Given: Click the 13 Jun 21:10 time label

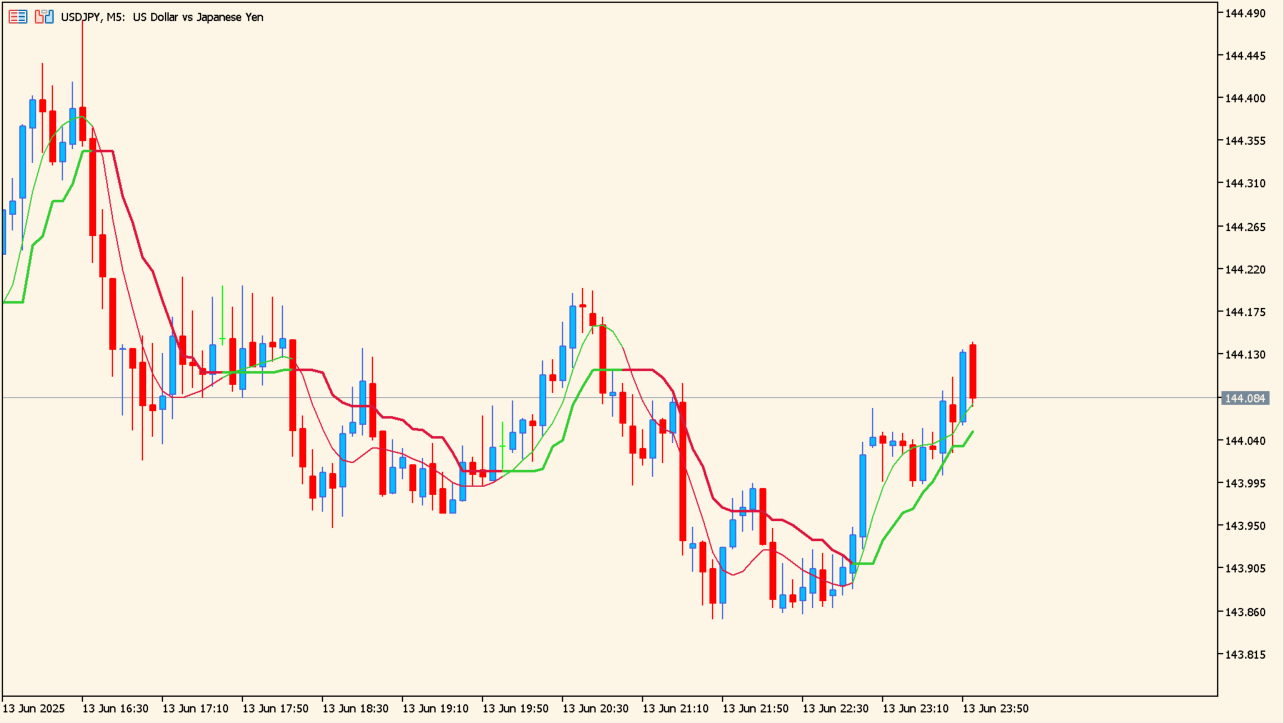Looking at the screenshot, I should [x=675, y=708].
